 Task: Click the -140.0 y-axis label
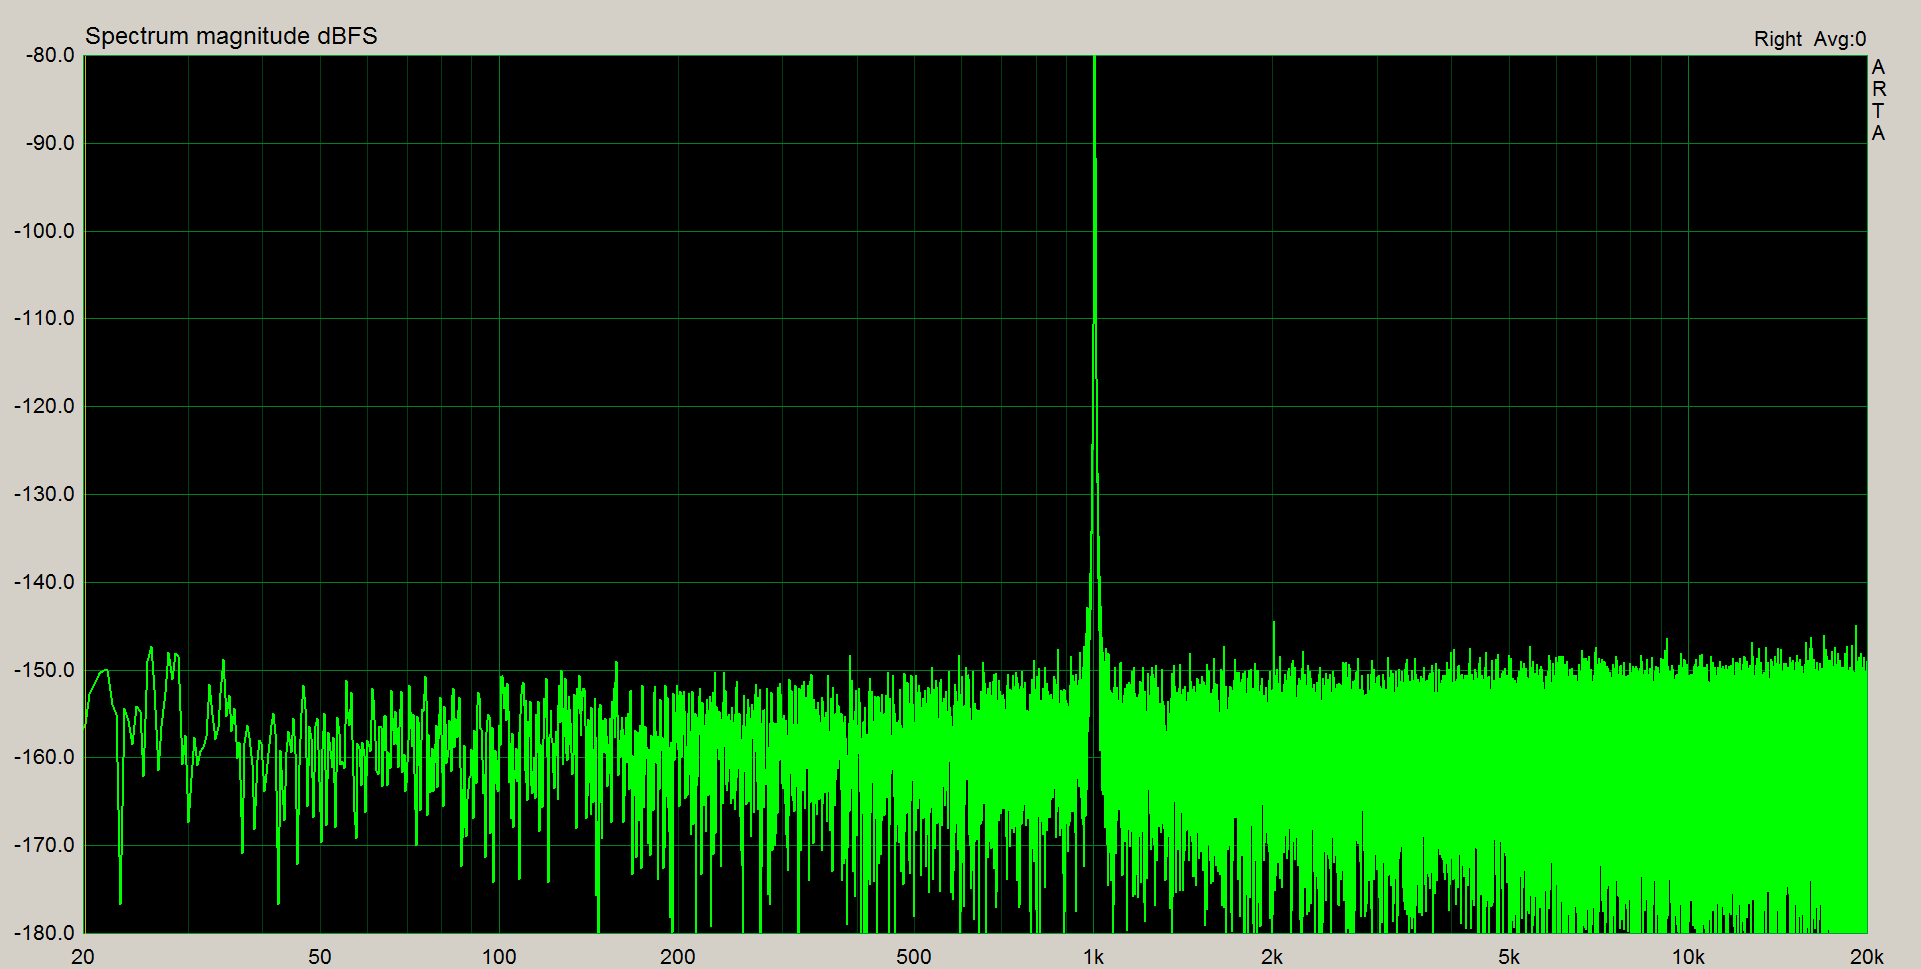point(45,582)
